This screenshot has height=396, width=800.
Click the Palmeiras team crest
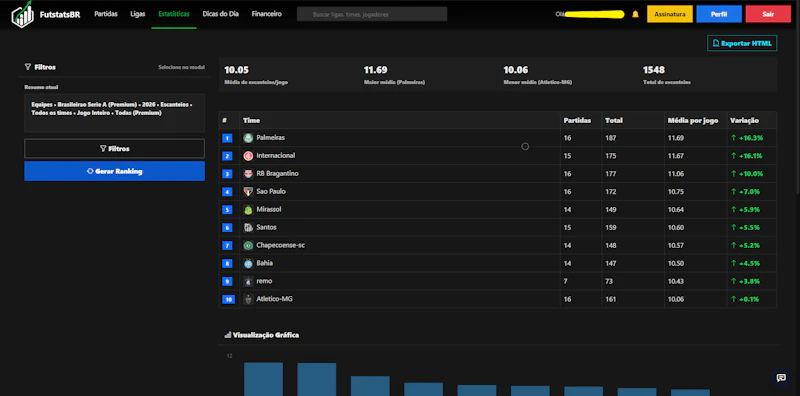(x=248, y=138)
